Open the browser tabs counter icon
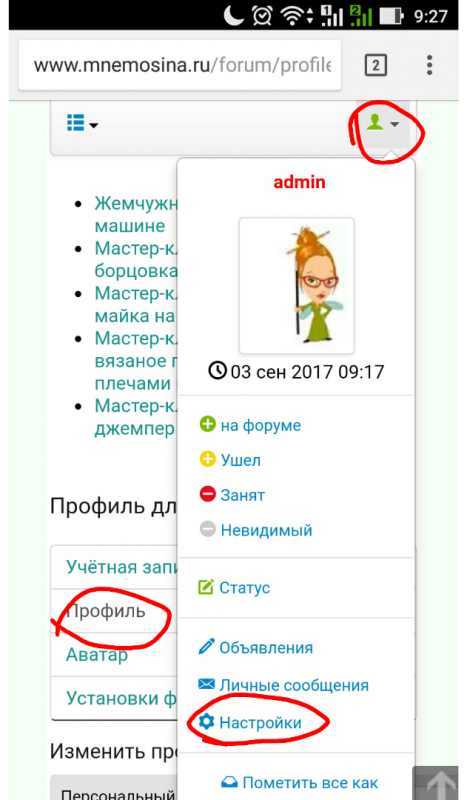This screenshot has width=467, height=800. click(x=375, y=65)
